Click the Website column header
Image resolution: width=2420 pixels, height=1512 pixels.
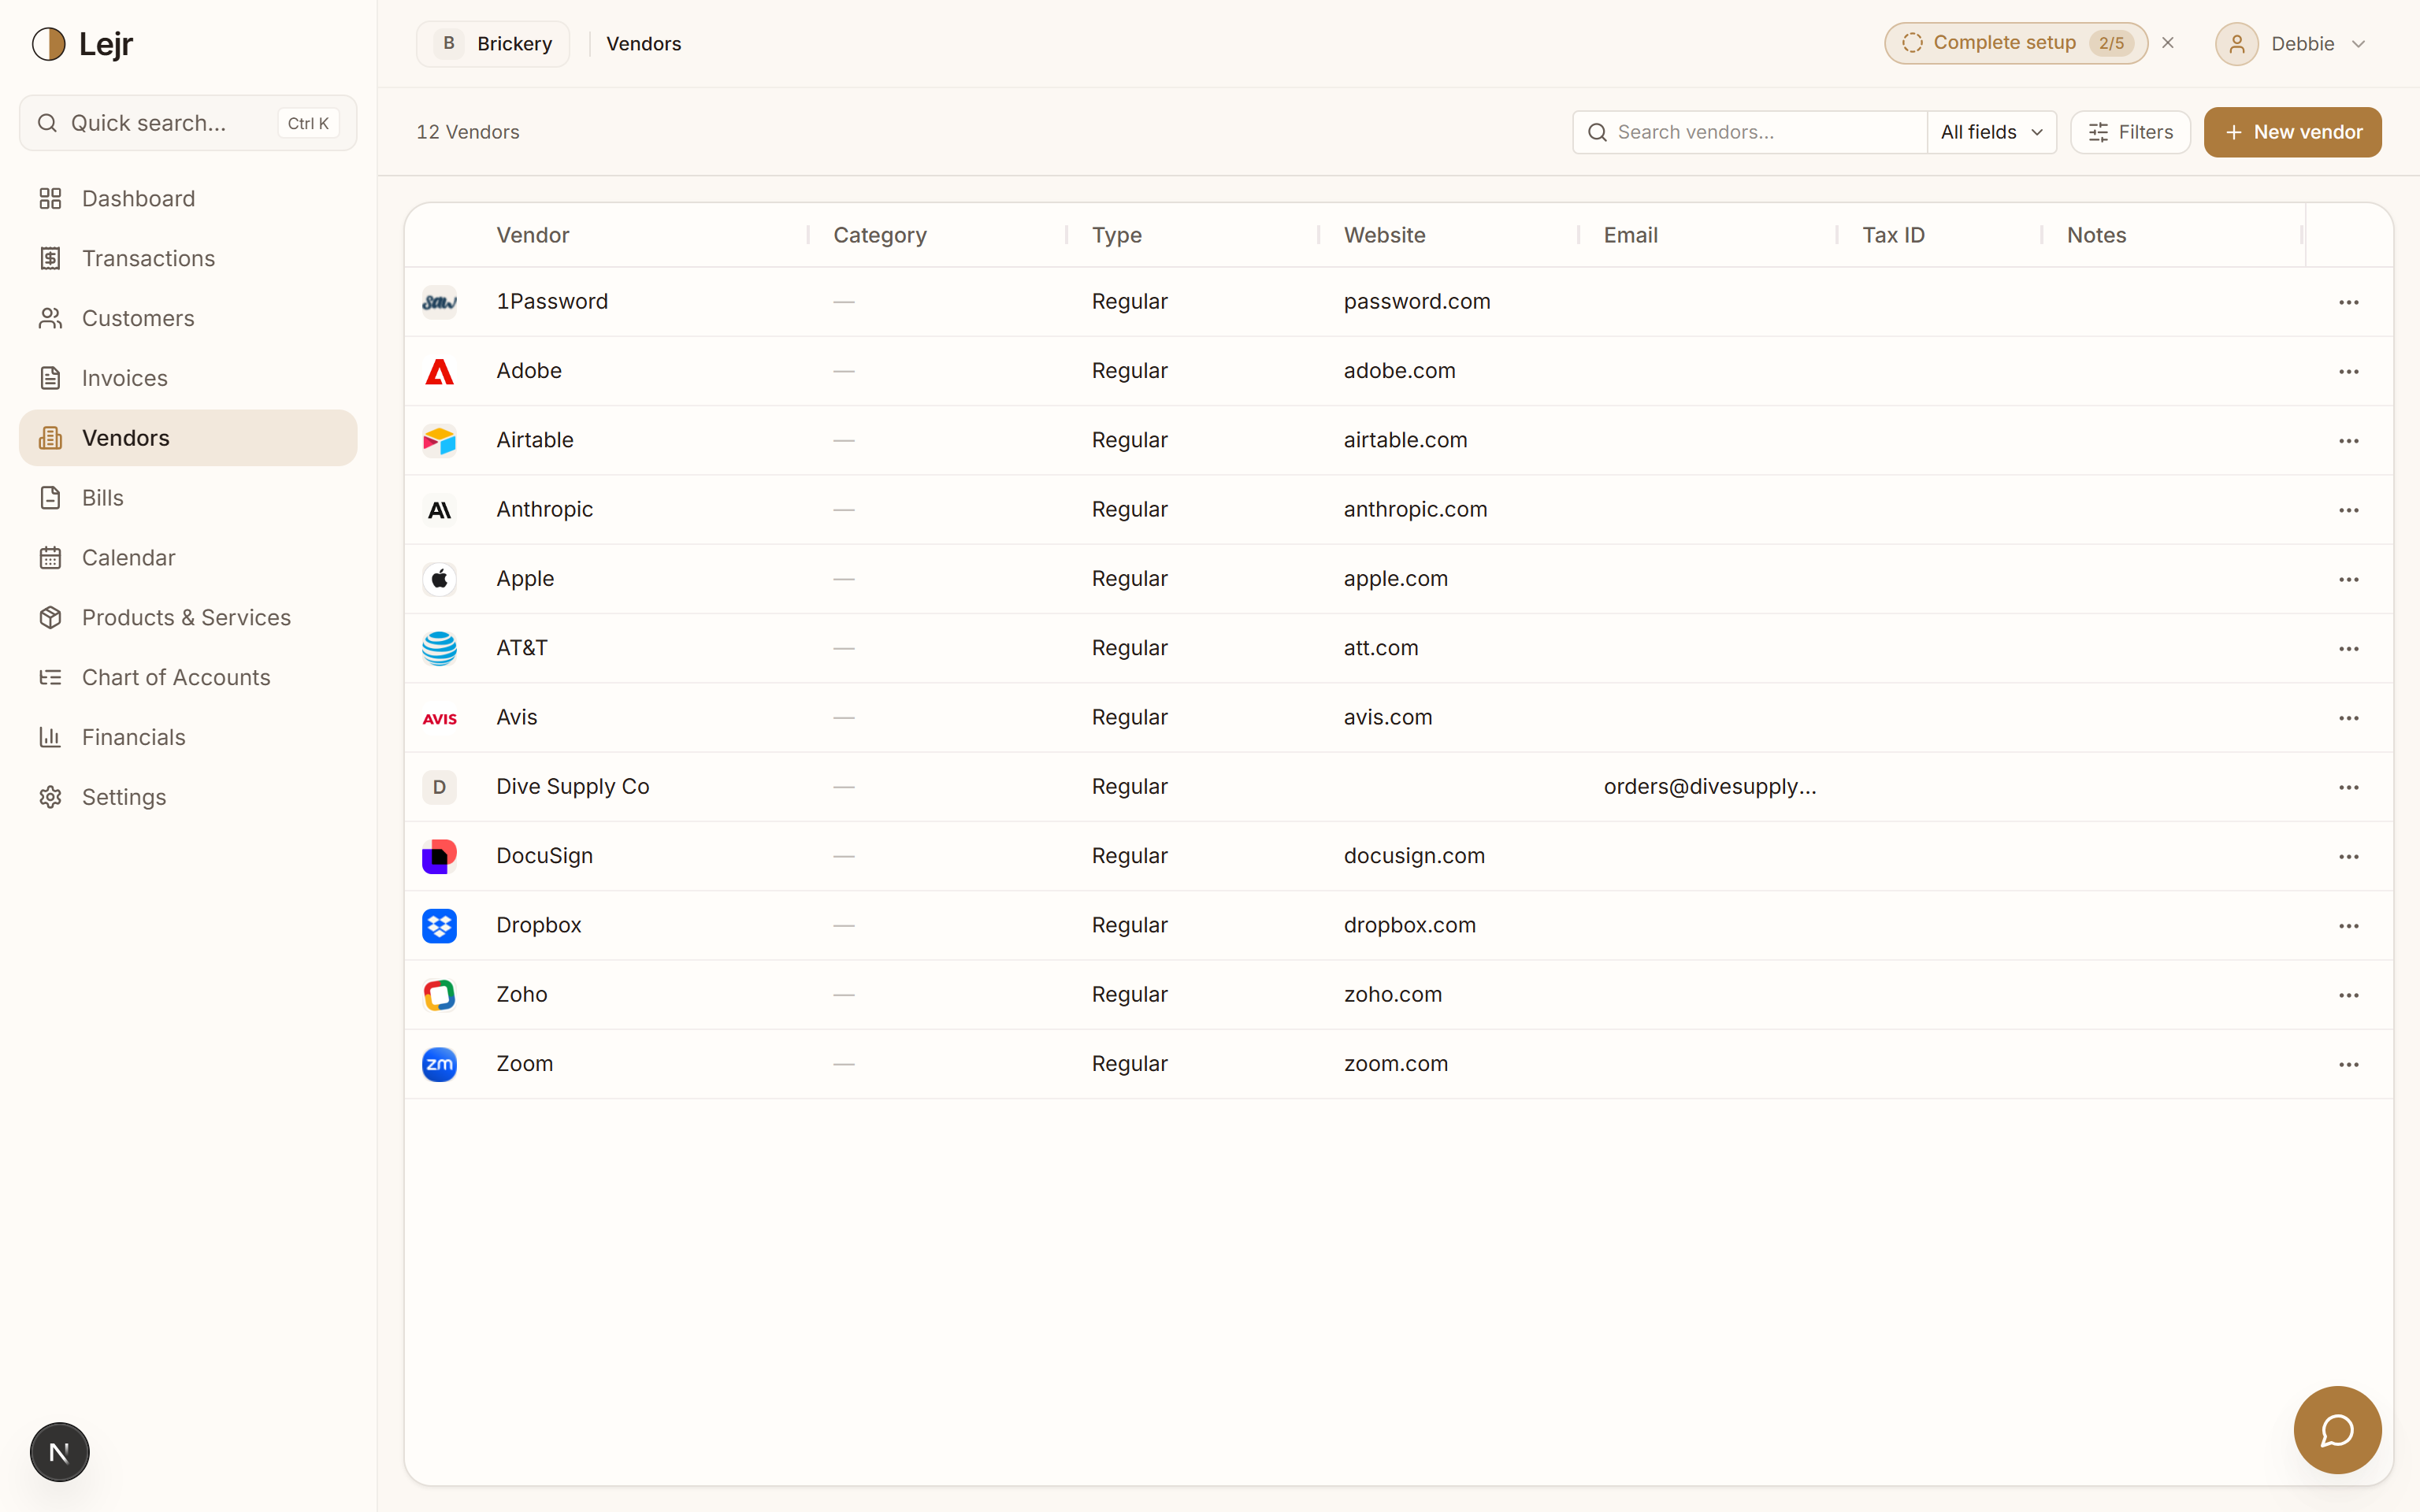1384,235
